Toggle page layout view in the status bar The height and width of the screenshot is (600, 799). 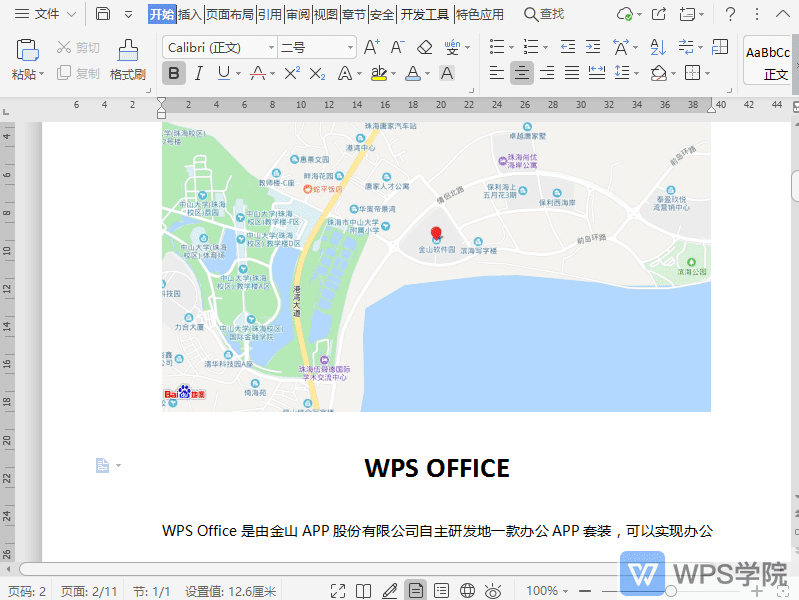[x=415, y=590]
